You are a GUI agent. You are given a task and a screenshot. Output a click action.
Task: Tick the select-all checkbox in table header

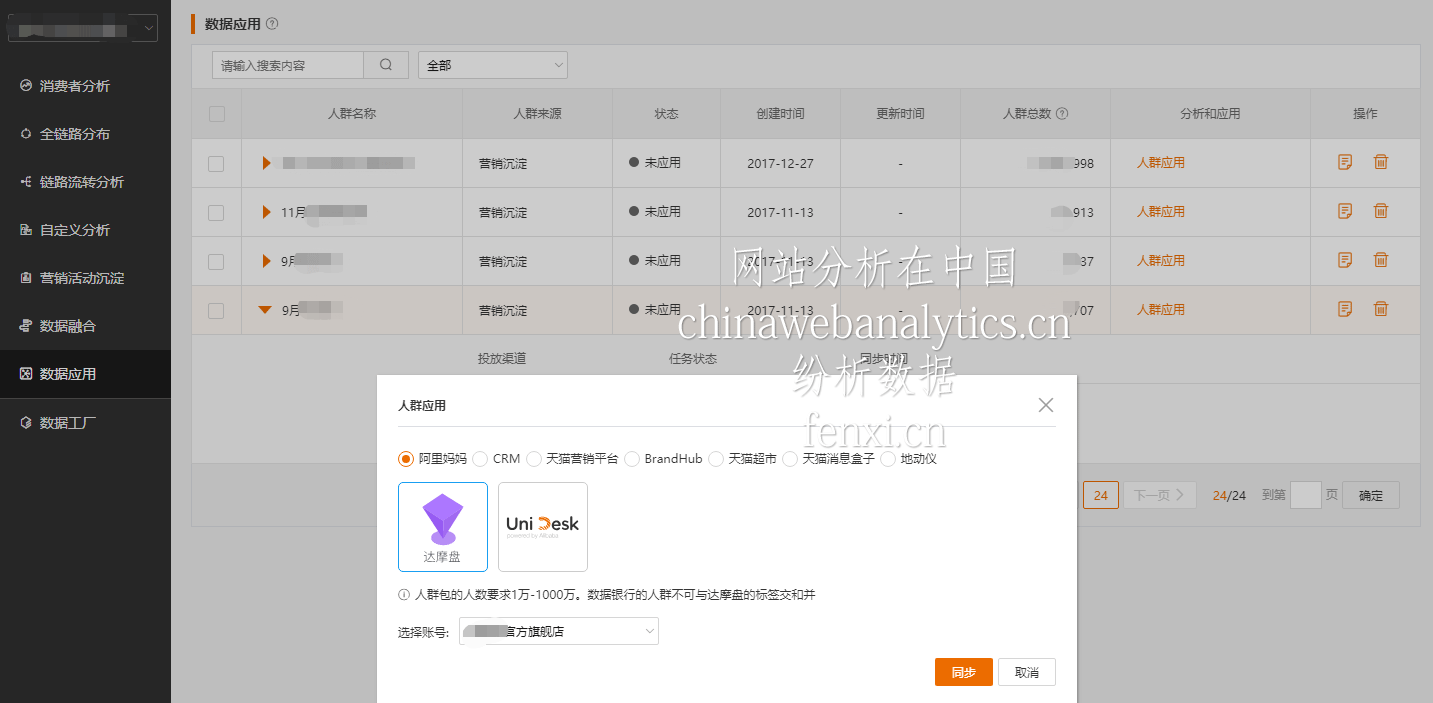click(217, 114)
